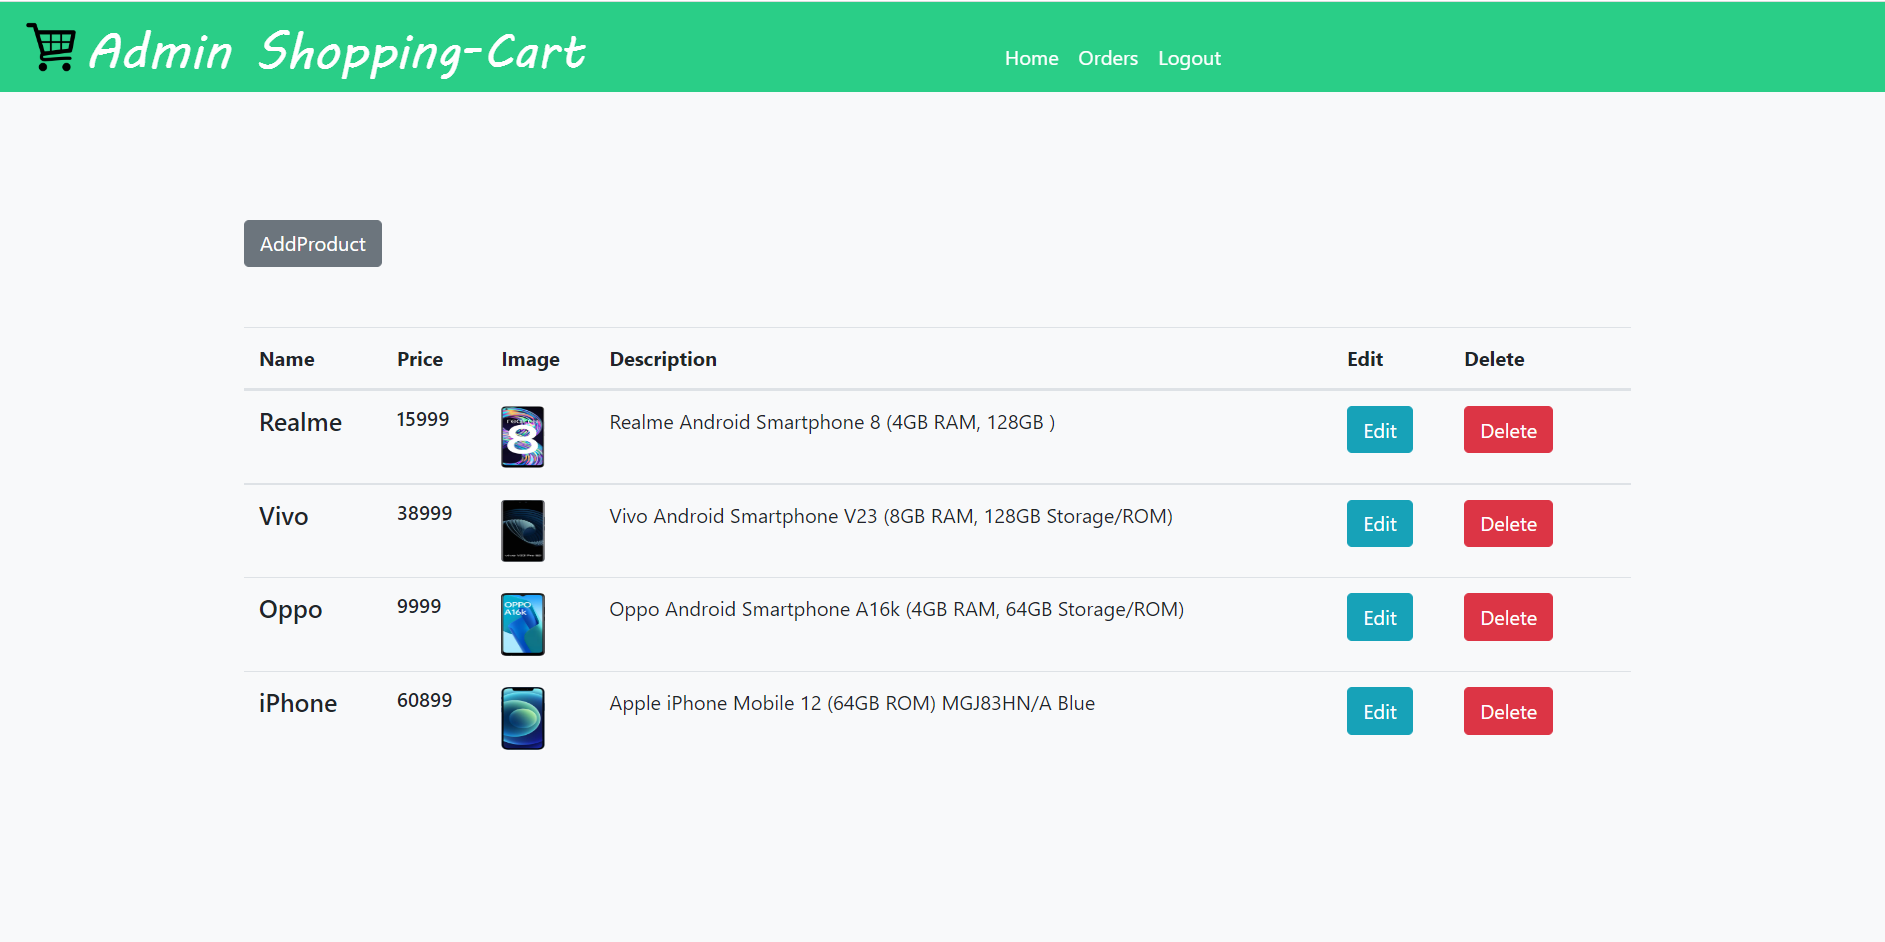The width and height of the screenshot is (1885, 942).
Task: Delete the Realme product
Action: click(x=1507, y=430)
